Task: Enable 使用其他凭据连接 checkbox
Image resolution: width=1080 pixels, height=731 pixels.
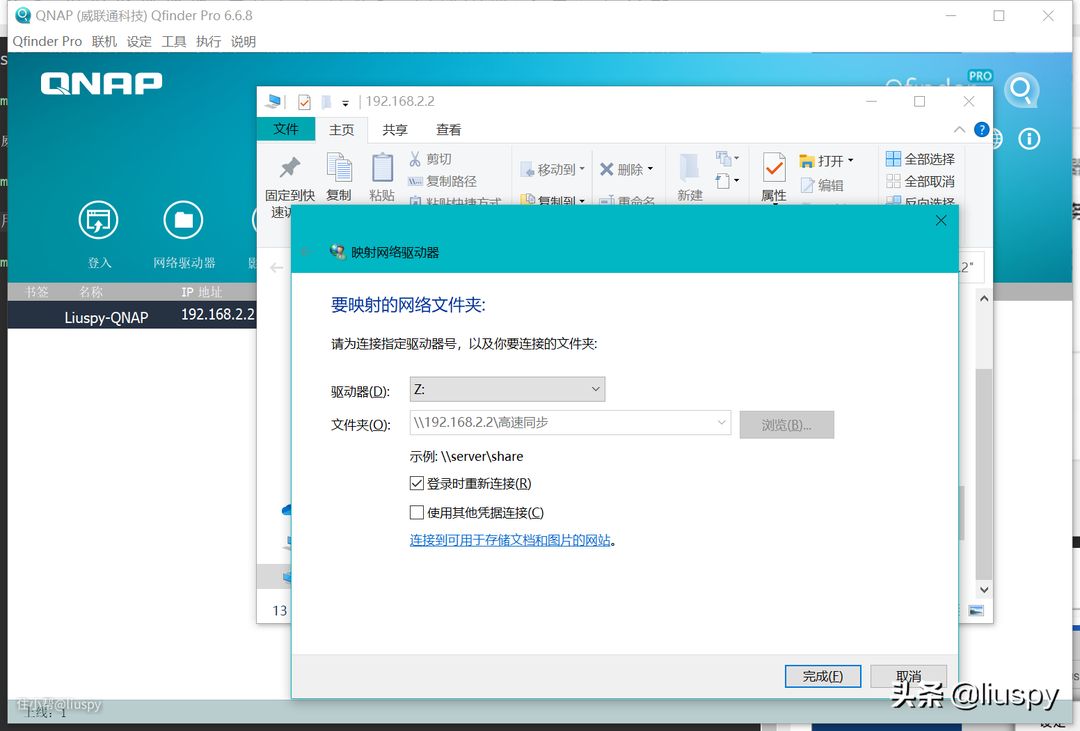Action: 417,513
